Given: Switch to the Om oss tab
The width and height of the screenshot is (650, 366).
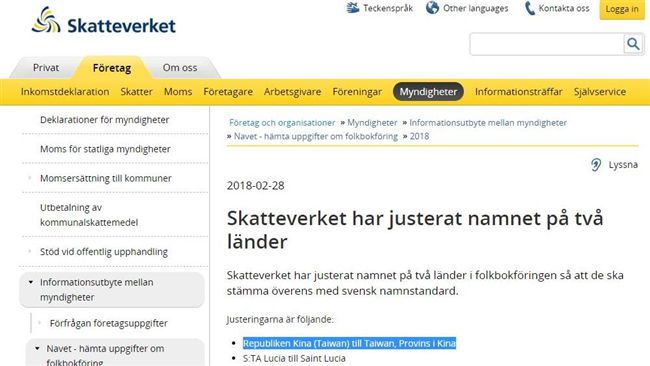Looking at the screenshot, I should (180, 68).
